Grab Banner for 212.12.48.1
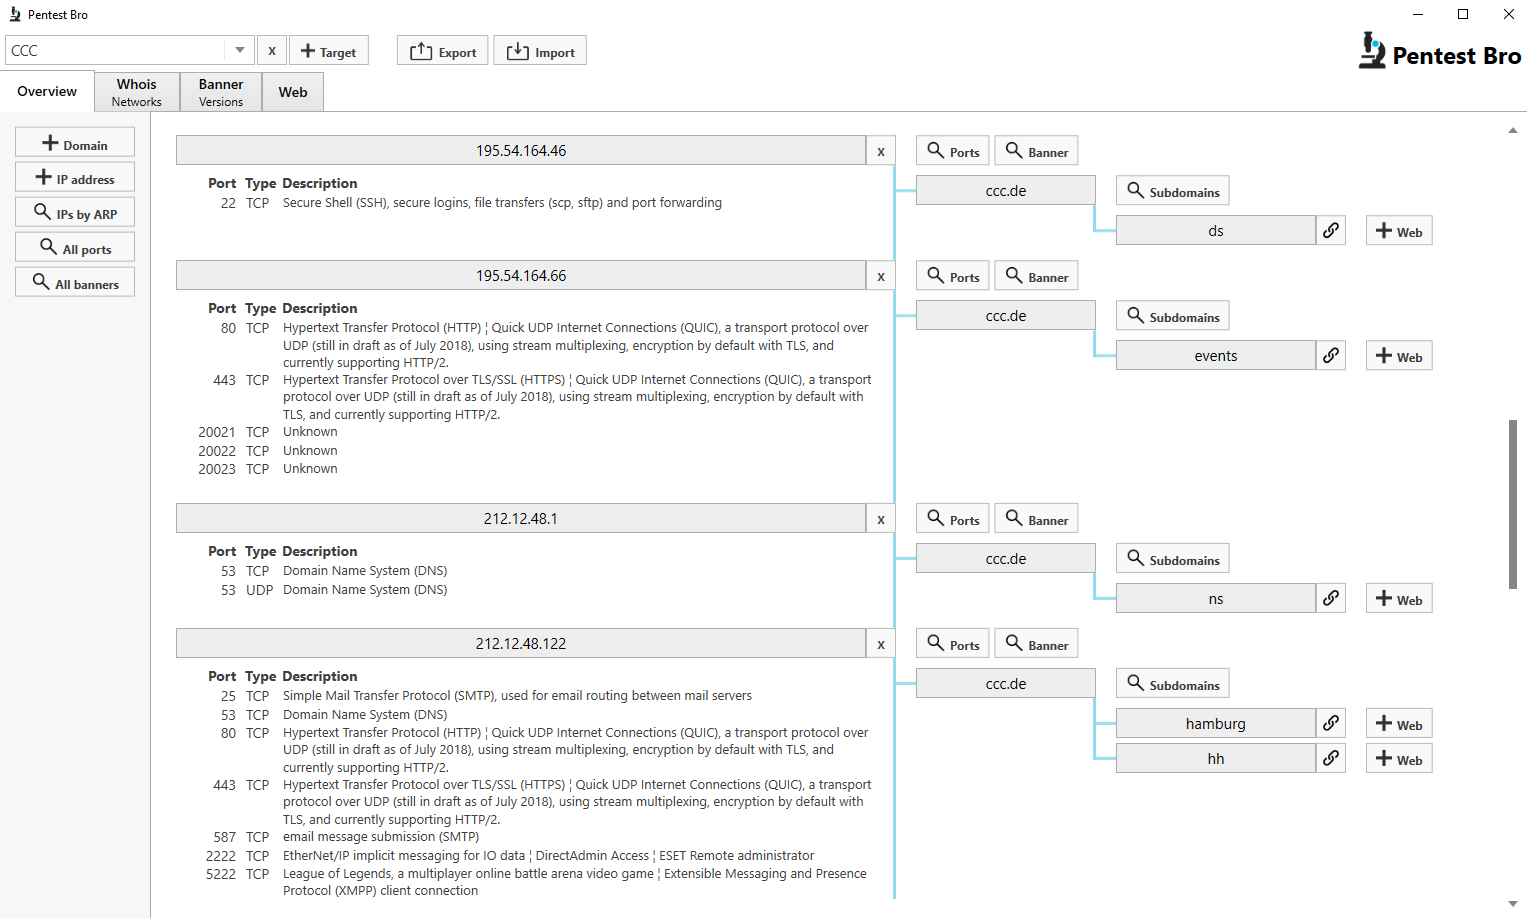 tap(1037, 519)
